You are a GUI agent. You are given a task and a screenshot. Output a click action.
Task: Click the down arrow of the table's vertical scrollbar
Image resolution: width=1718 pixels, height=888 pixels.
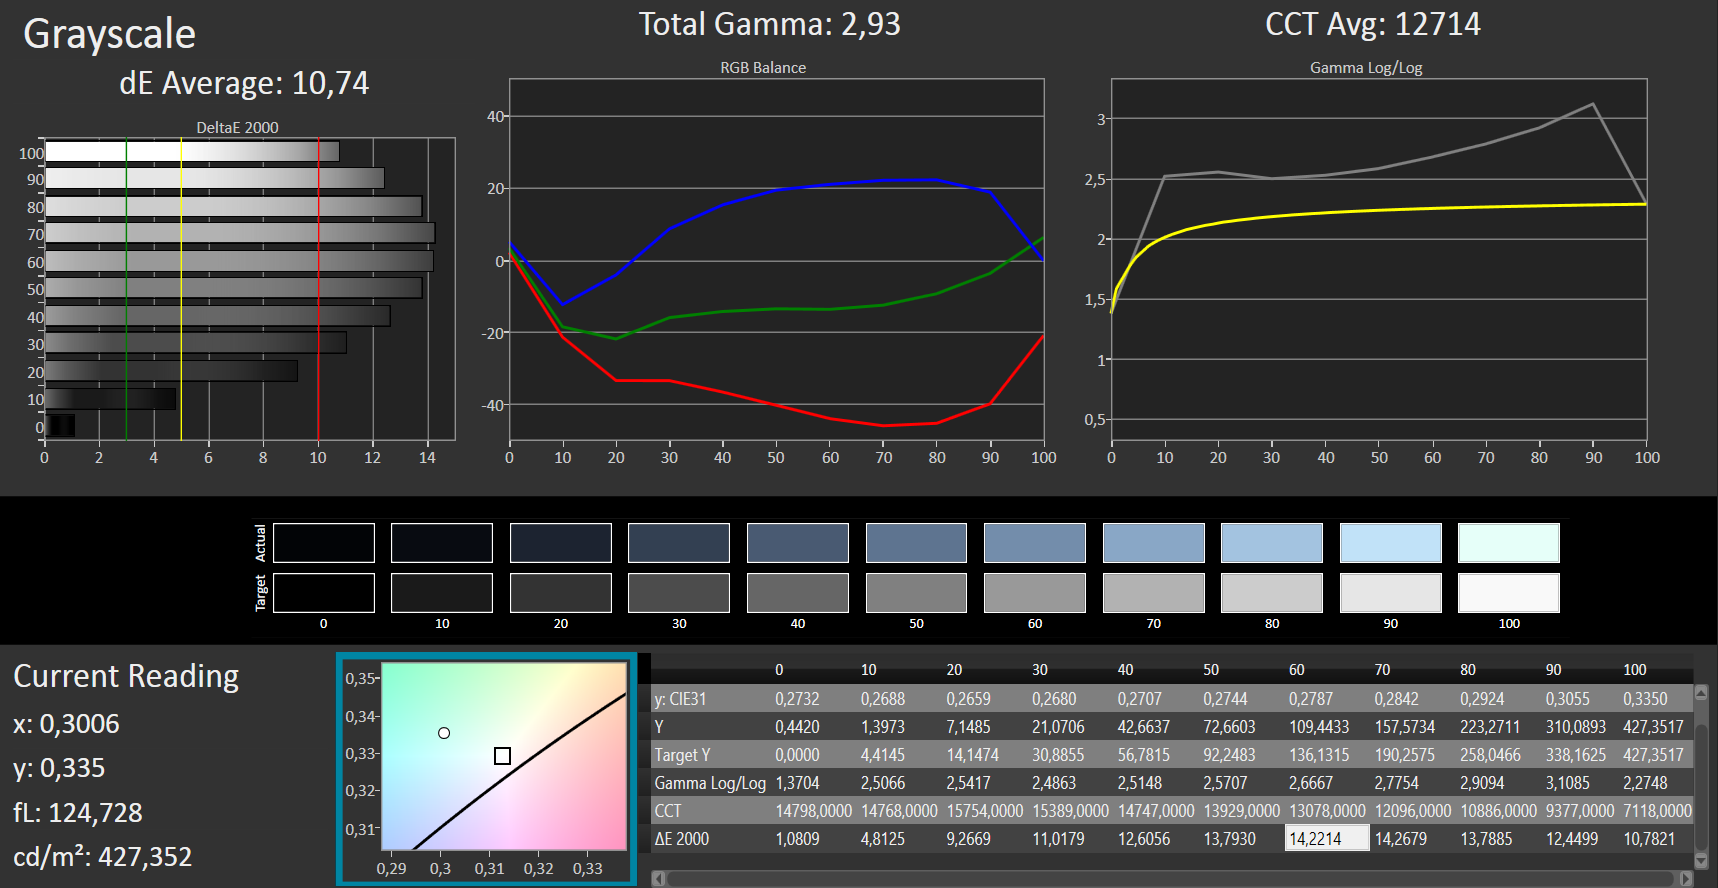coord(1702,861)
